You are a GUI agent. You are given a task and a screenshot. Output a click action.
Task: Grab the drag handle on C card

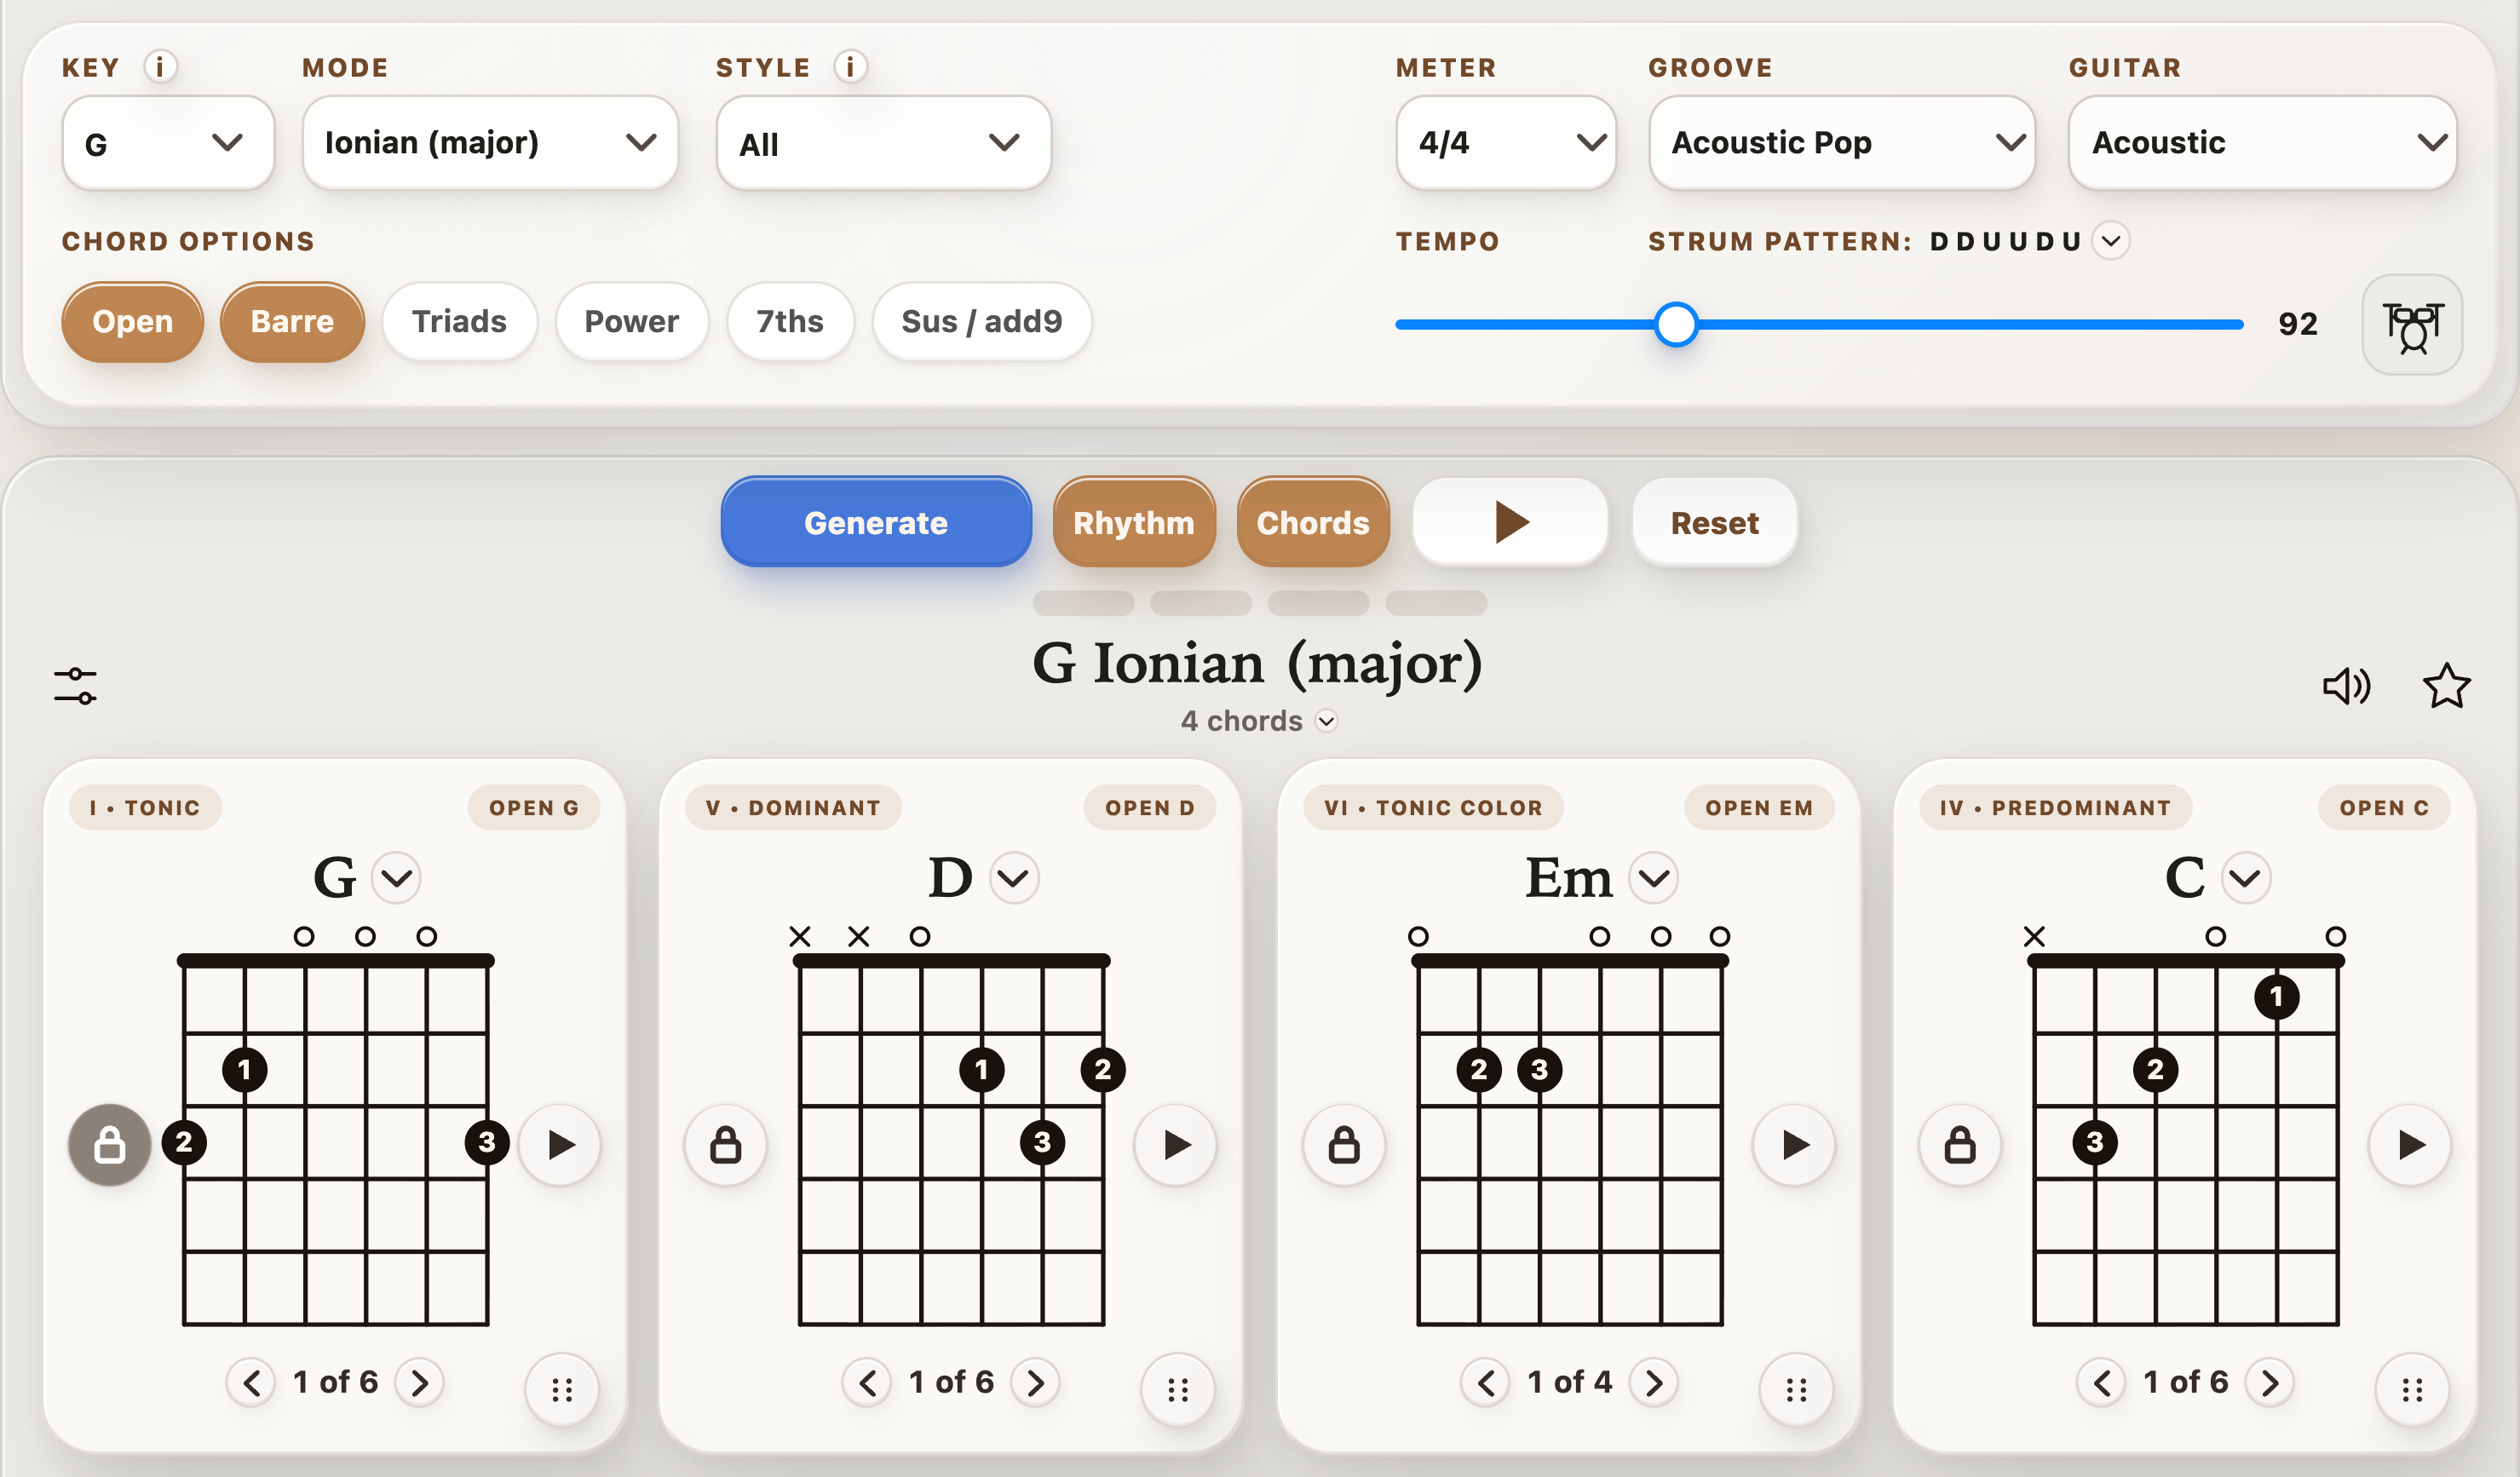point(2412,1389)
